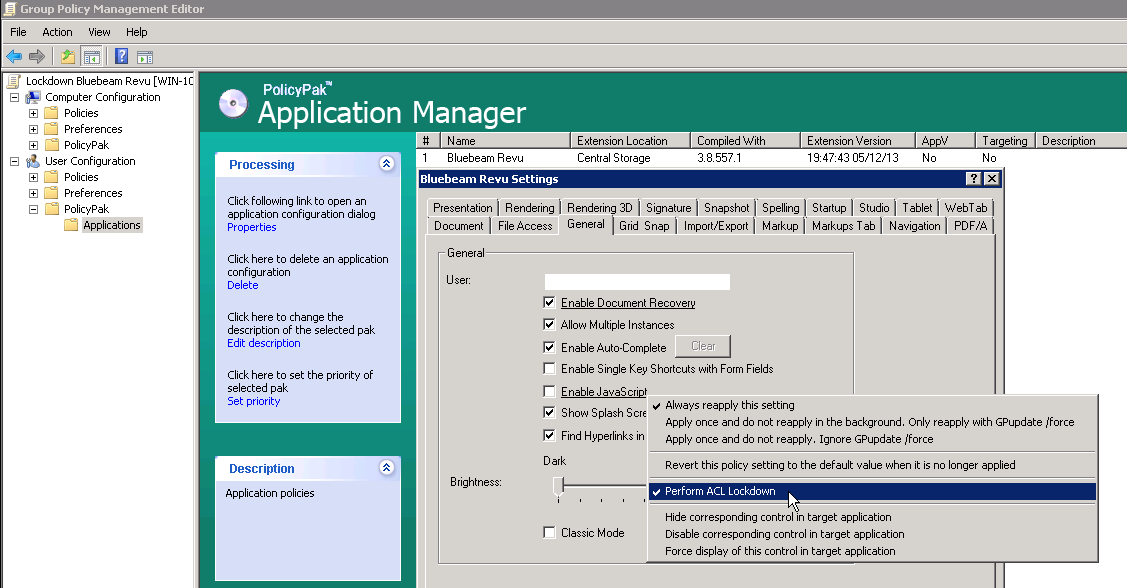Open the File menu
Screen dimensions: 1127x588
[x=18, y=32]
